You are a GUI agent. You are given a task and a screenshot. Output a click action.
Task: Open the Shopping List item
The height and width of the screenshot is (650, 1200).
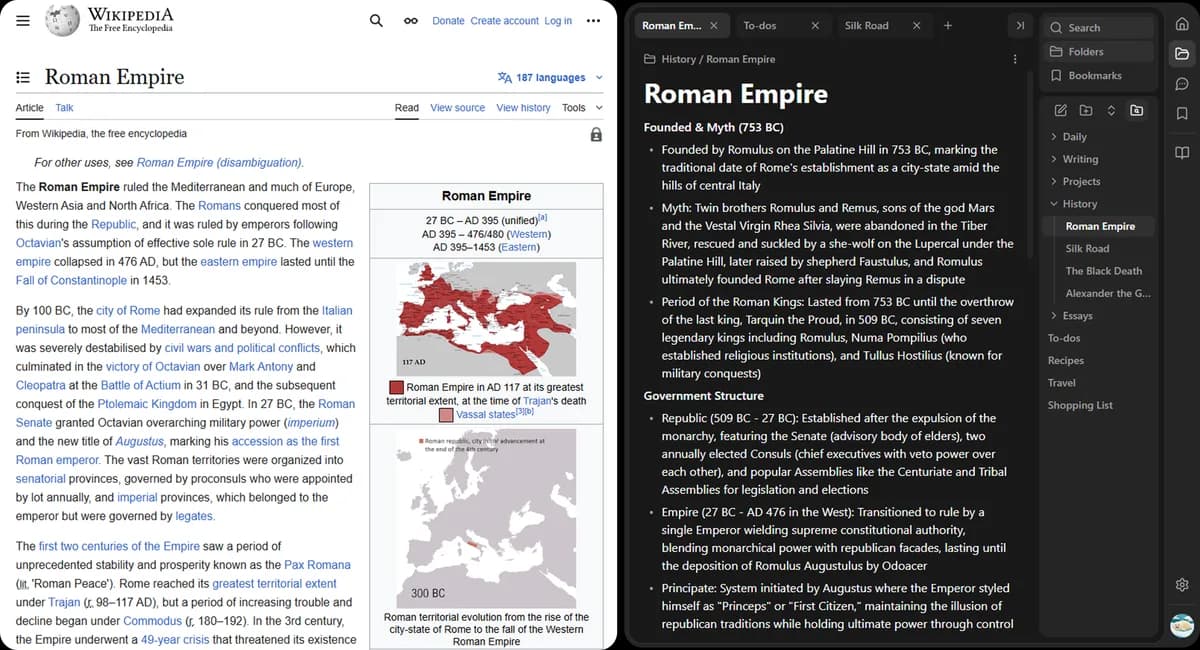point(1080,406)
